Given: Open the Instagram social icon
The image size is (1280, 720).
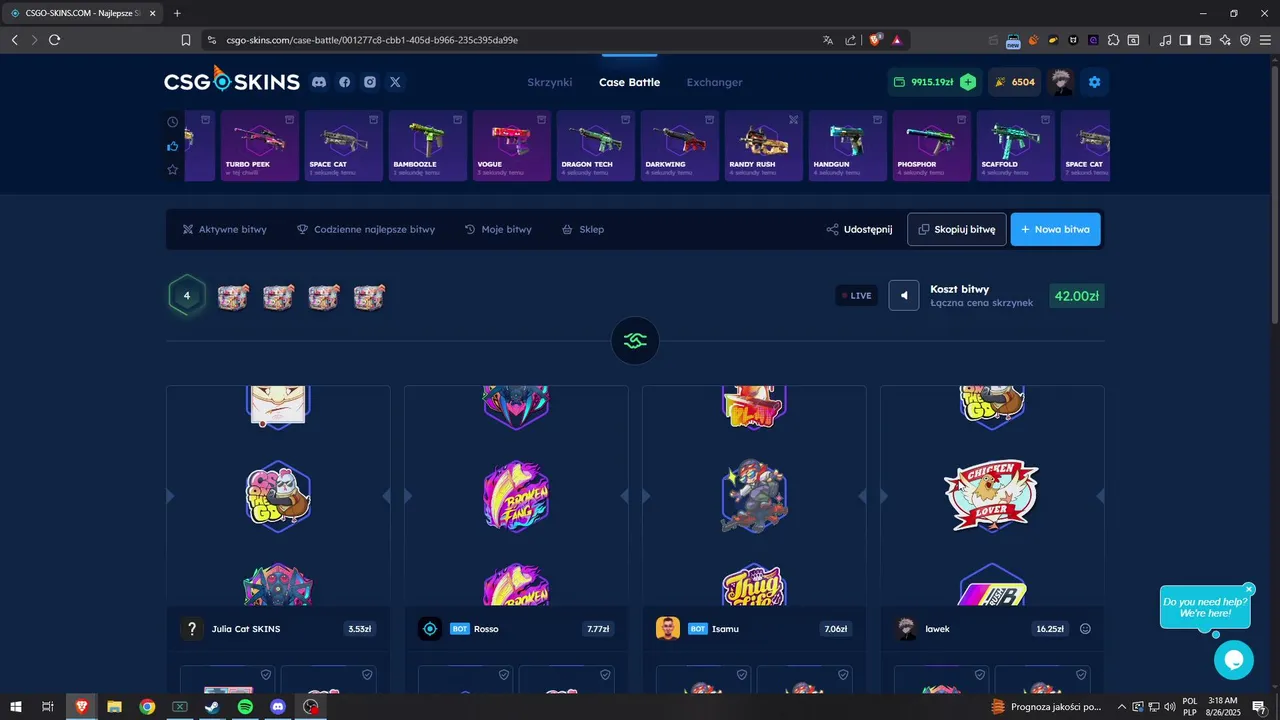Looking at the screenshot, I should click(370, 82).
